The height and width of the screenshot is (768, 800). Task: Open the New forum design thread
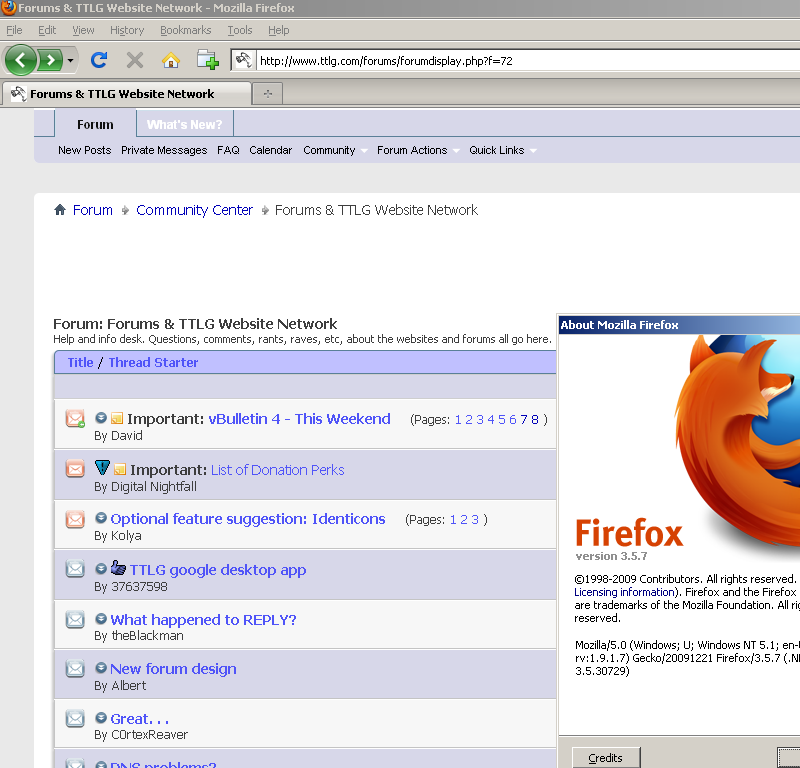click(173, 668)
